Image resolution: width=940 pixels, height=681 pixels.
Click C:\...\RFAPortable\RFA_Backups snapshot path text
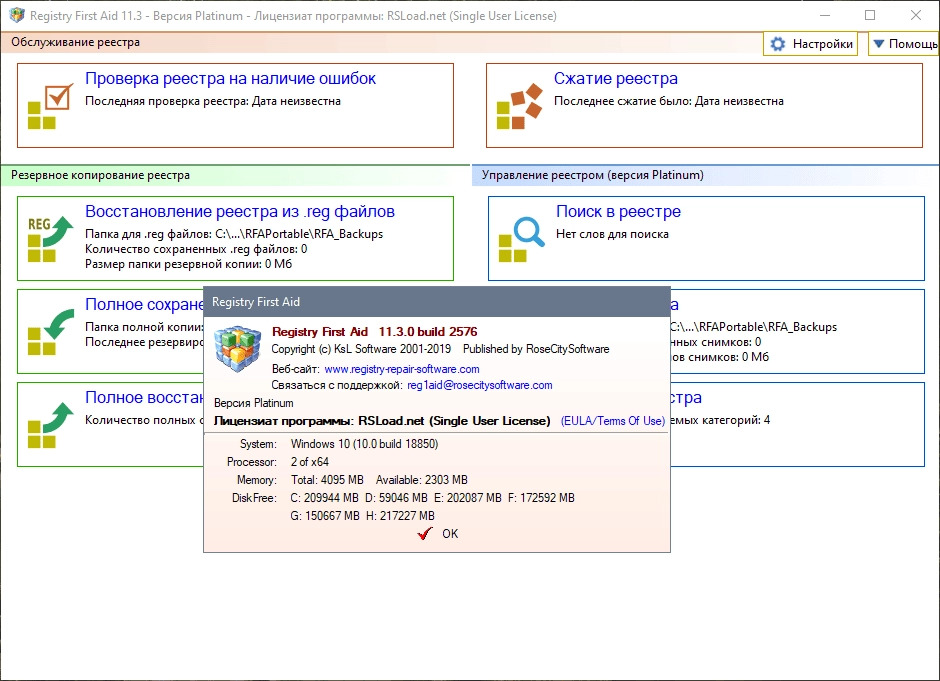(x=754, y=327)
